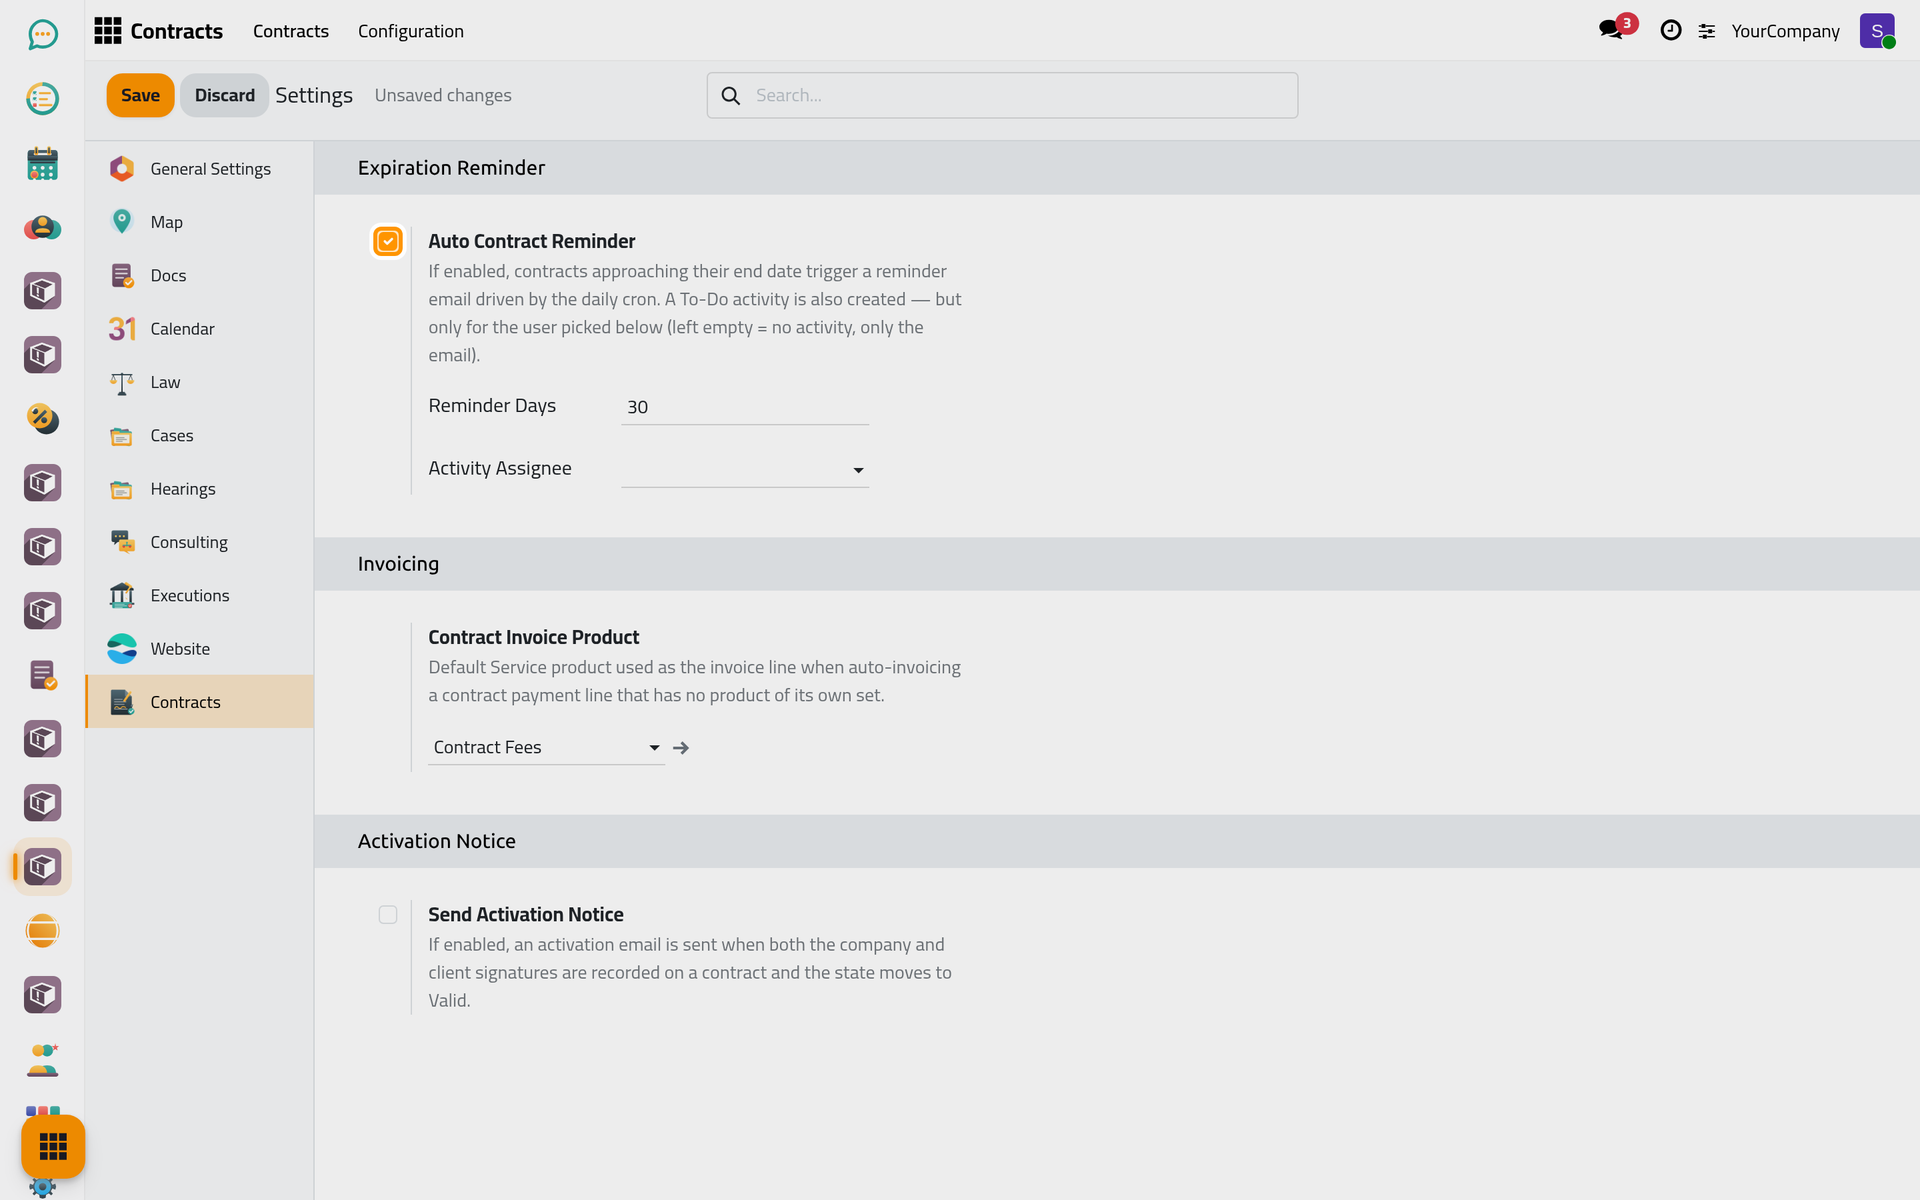Open the Contracts top menu
The image size is (1920, 1200).
click(290, 31)
